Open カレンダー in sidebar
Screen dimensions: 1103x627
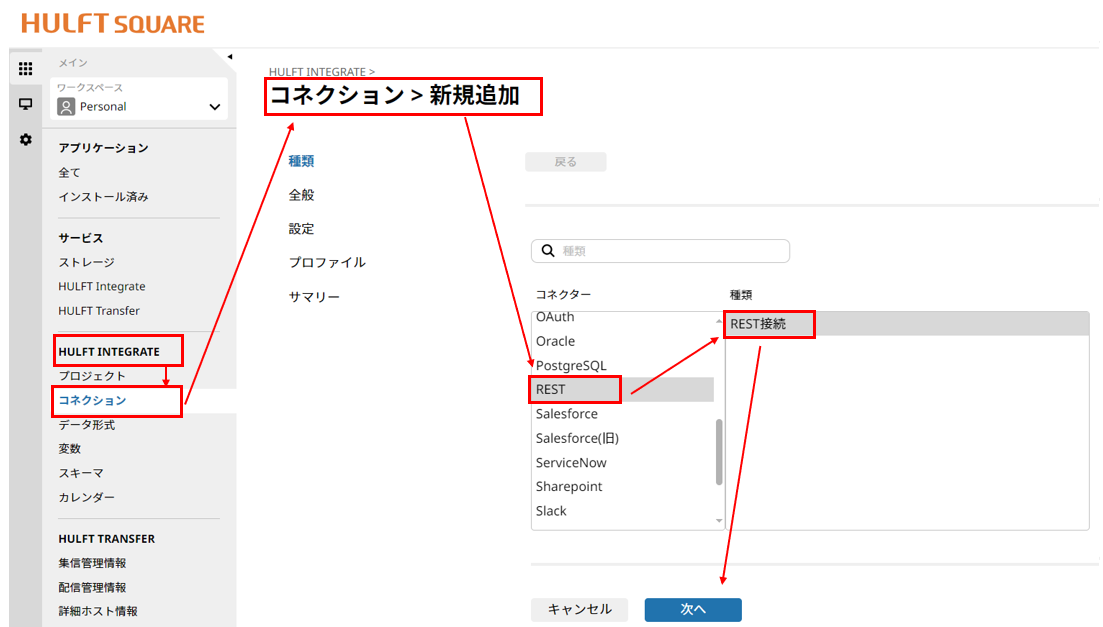click(x=87, y=498)
